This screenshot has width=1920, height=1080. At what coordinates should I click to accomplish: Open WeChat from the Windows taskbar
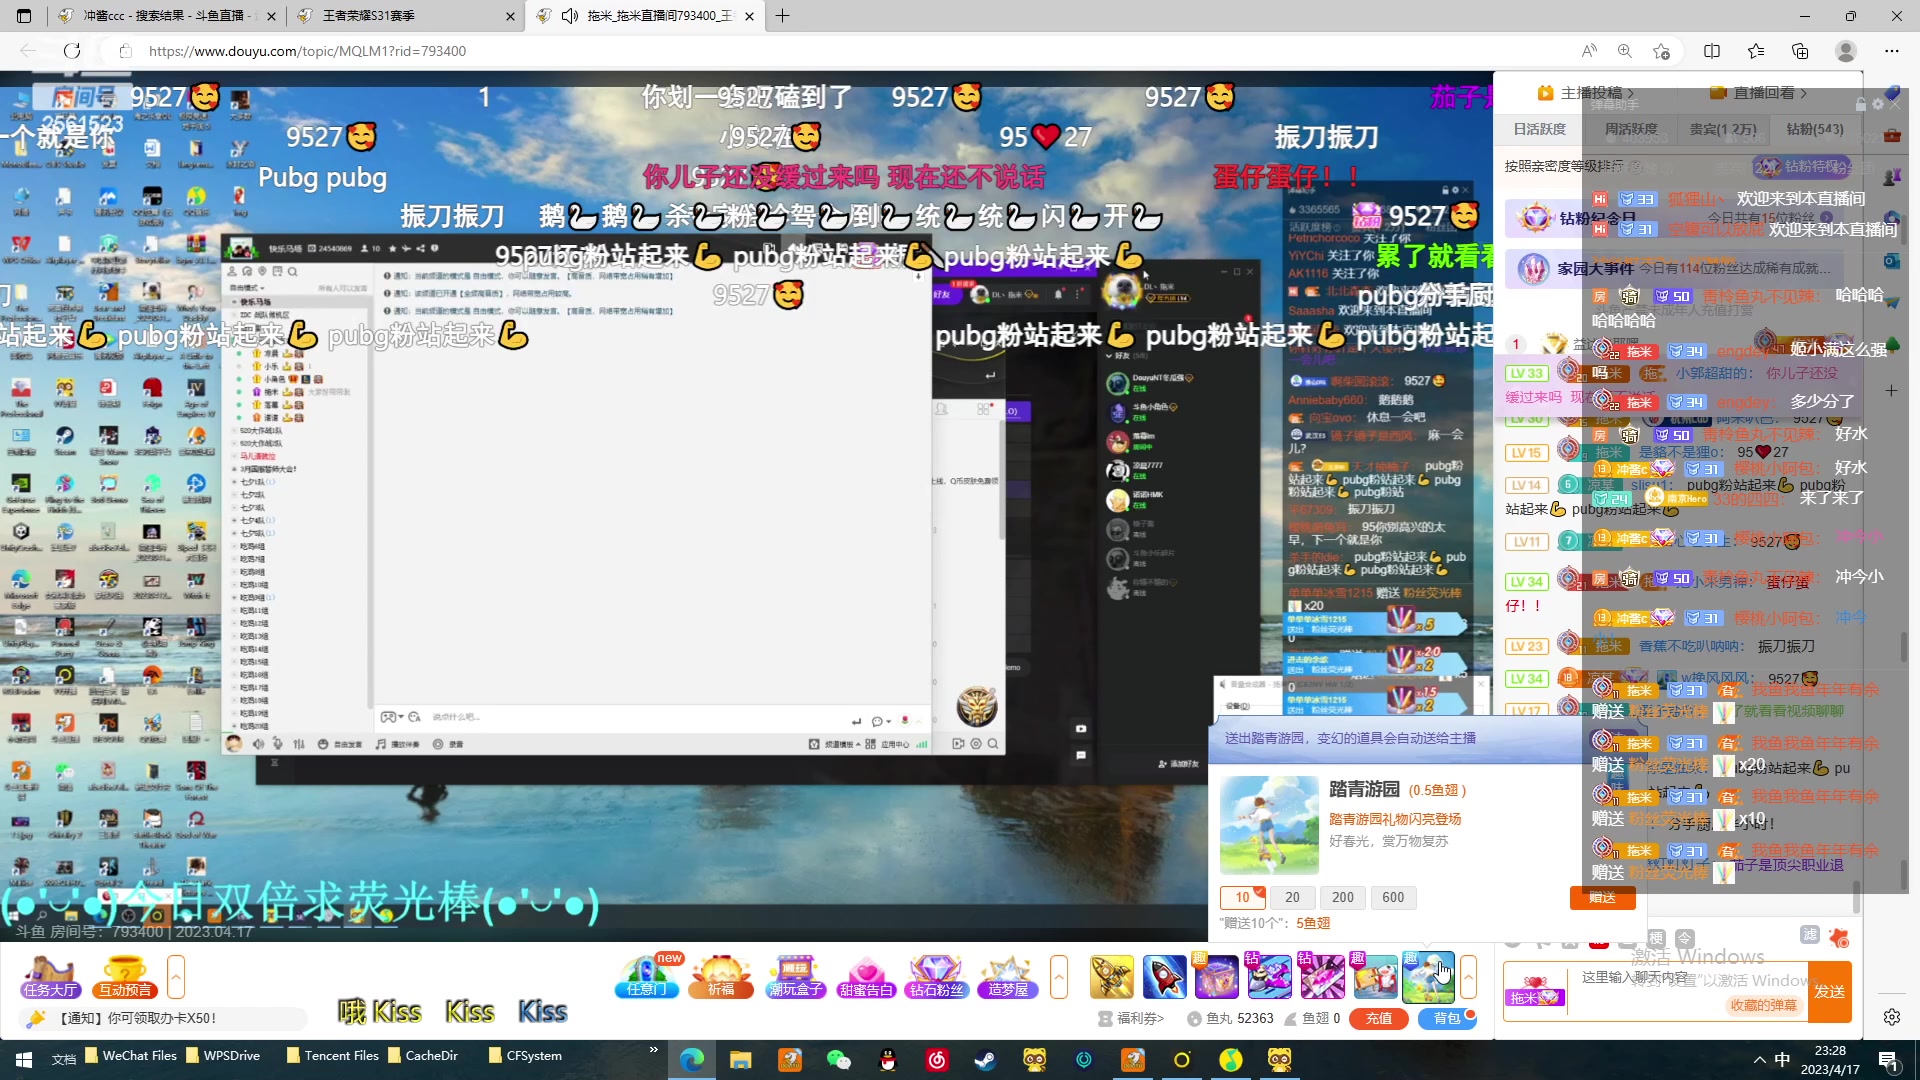click(838, 1059)
